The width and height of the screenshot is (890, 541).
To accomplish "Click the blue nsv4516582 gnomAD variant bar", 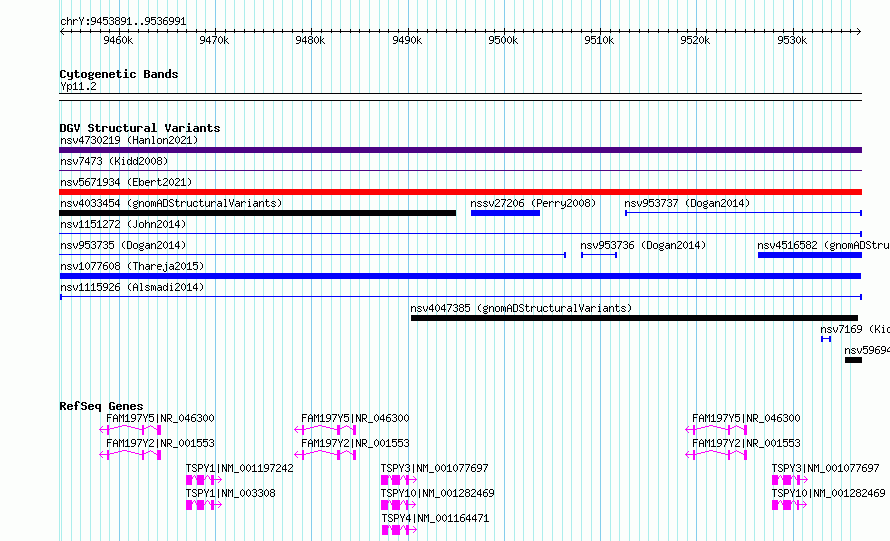I will point(810,255).
